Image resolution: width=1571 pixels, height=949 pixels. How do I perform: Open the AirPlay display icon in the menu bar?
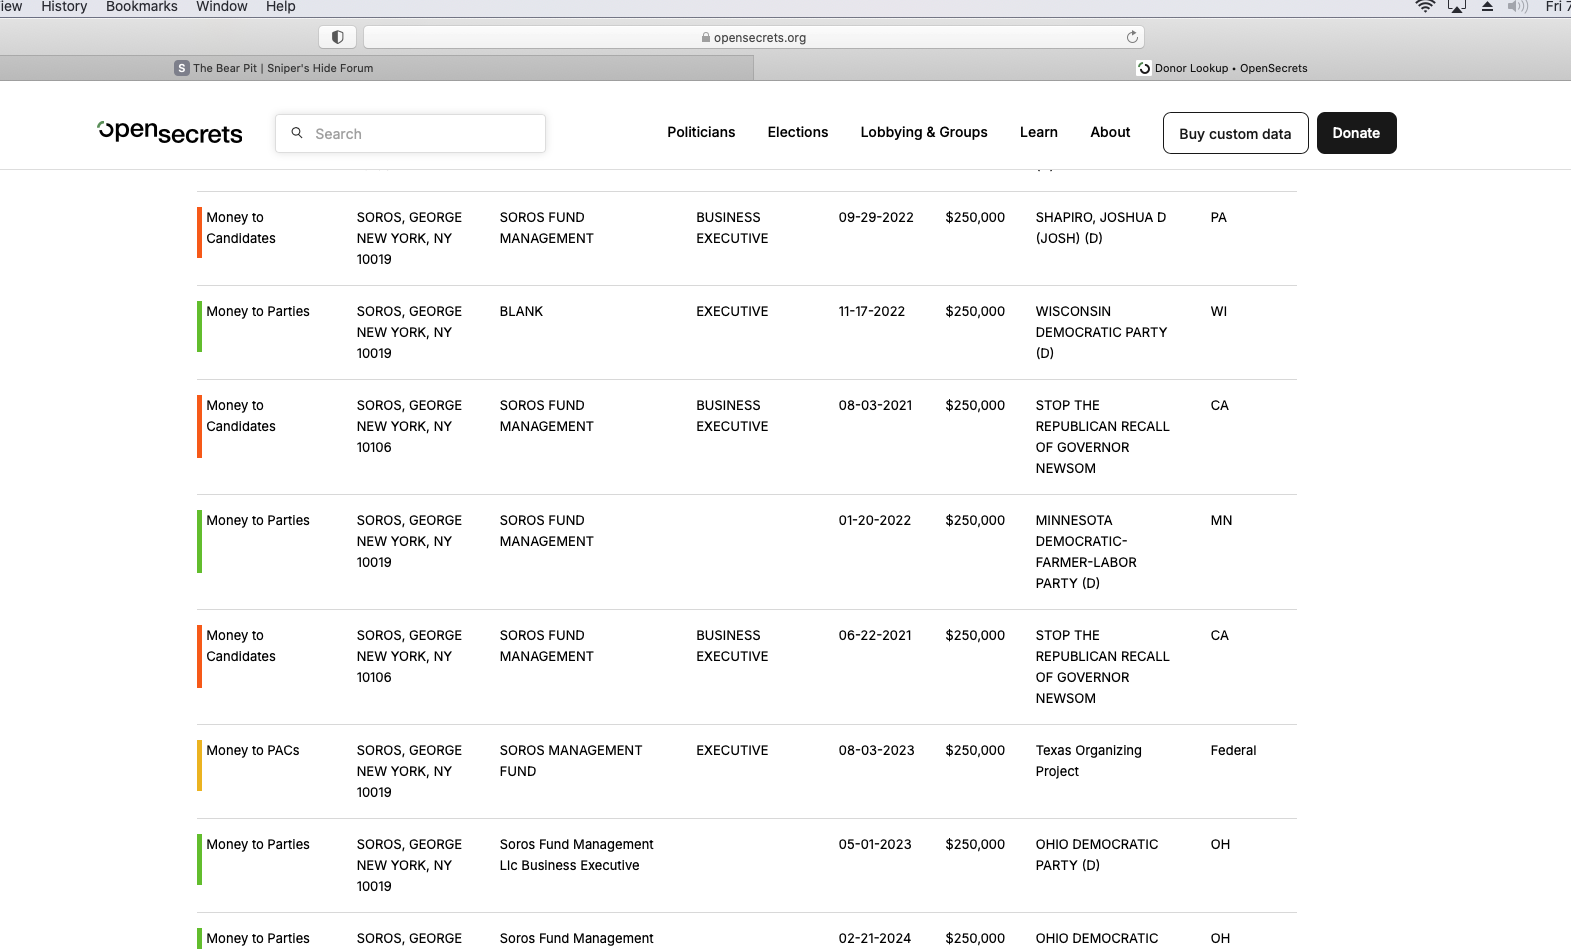coord(1457,7)
